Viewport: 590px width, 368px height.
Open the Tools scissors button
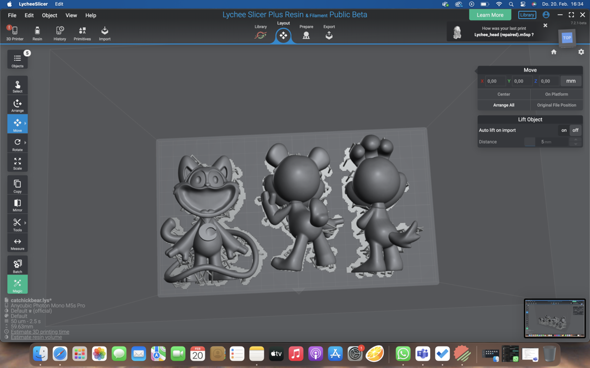(17, 224)
